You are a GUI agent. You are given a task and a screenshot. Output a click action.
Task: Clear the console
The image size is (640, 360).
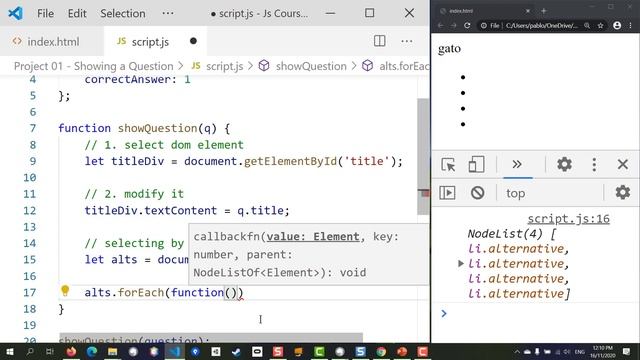pyautogui.click(x=477, y=192)
